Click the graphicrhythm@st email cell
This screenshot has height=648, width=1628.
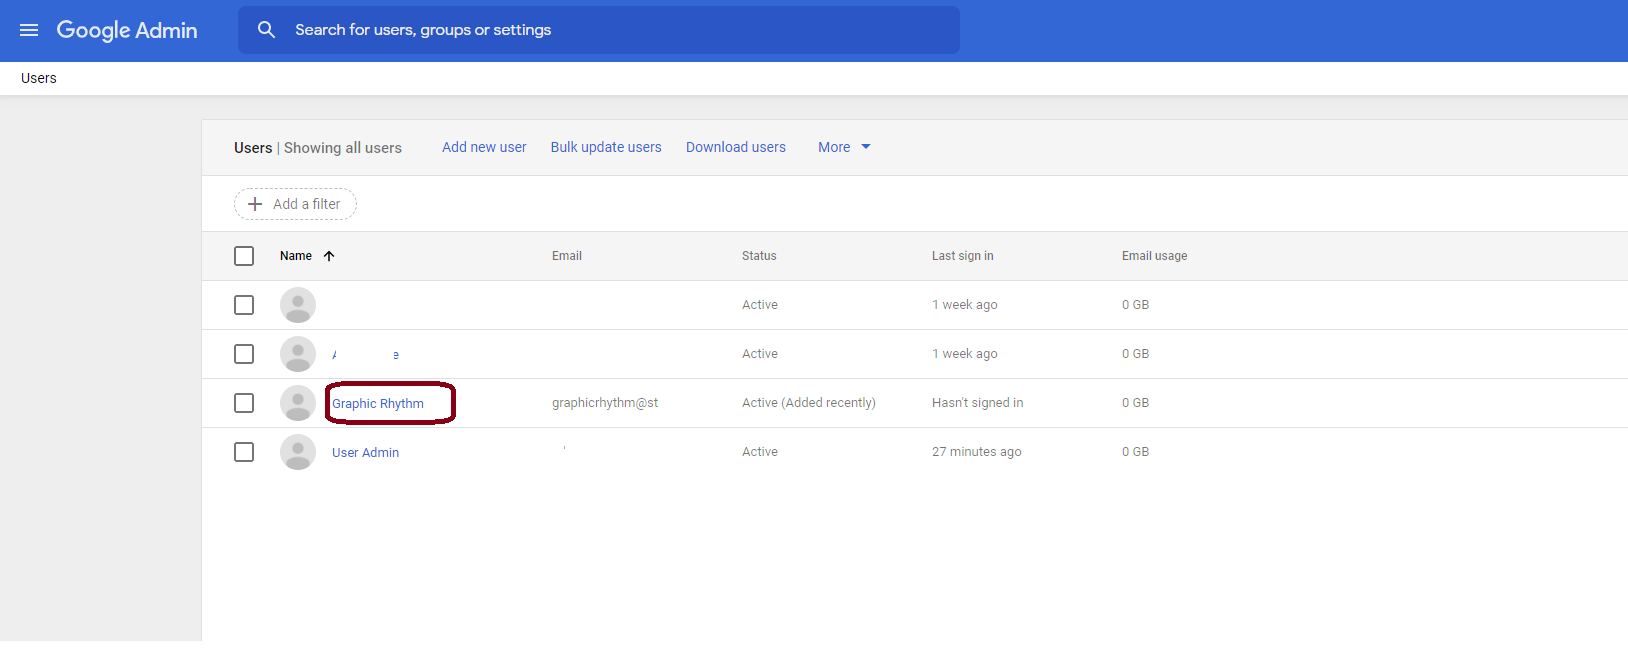[x=605, y=403]
